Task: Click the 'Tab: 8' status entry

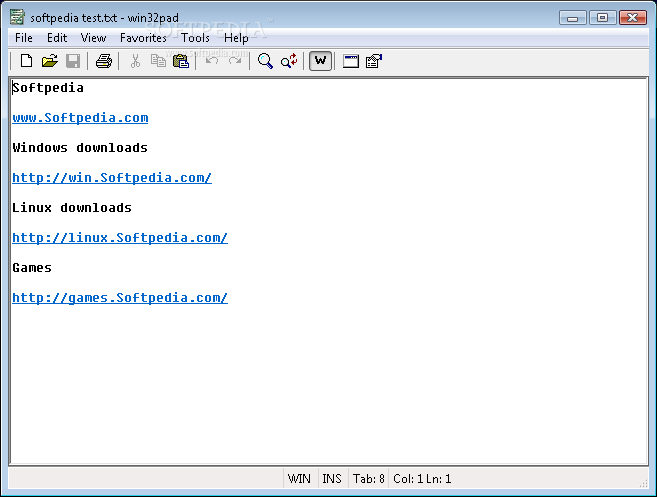Action: click(368, 479)
